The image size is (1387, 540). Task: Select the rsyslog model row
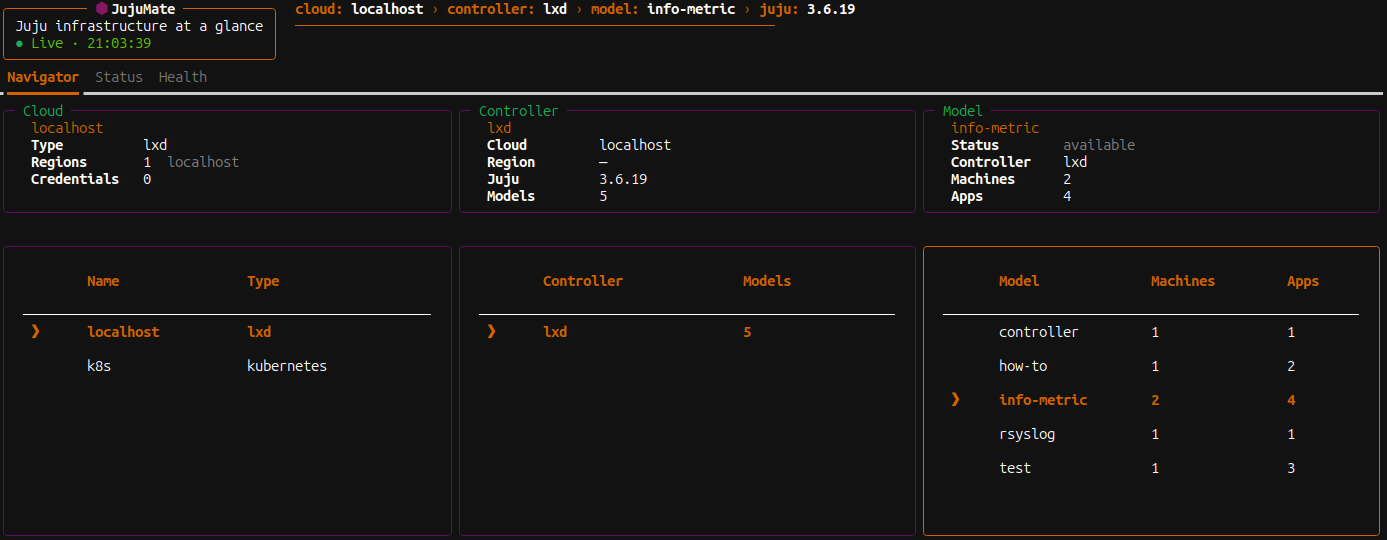(1027, 434)
